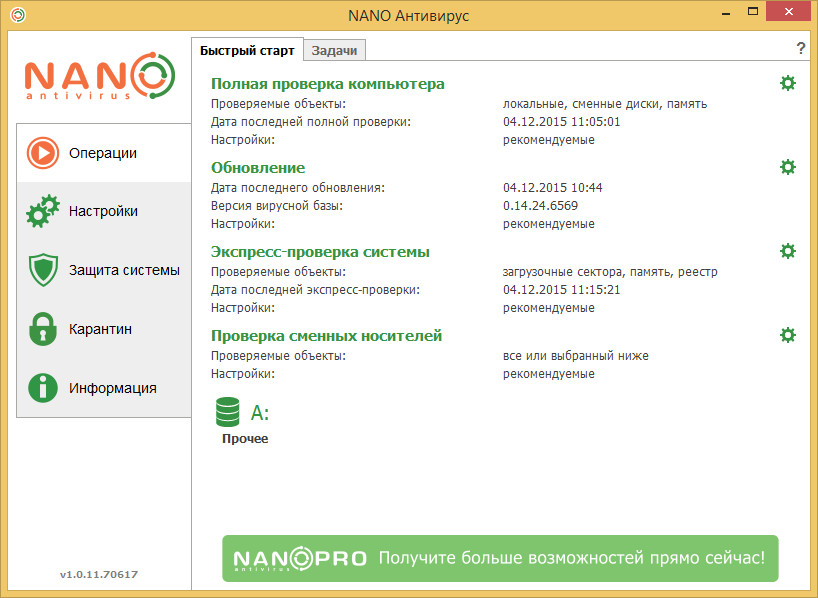This screenshot has height=598, width=818.
Task: Open the Информация info icon
Action: tap(43, 388)
